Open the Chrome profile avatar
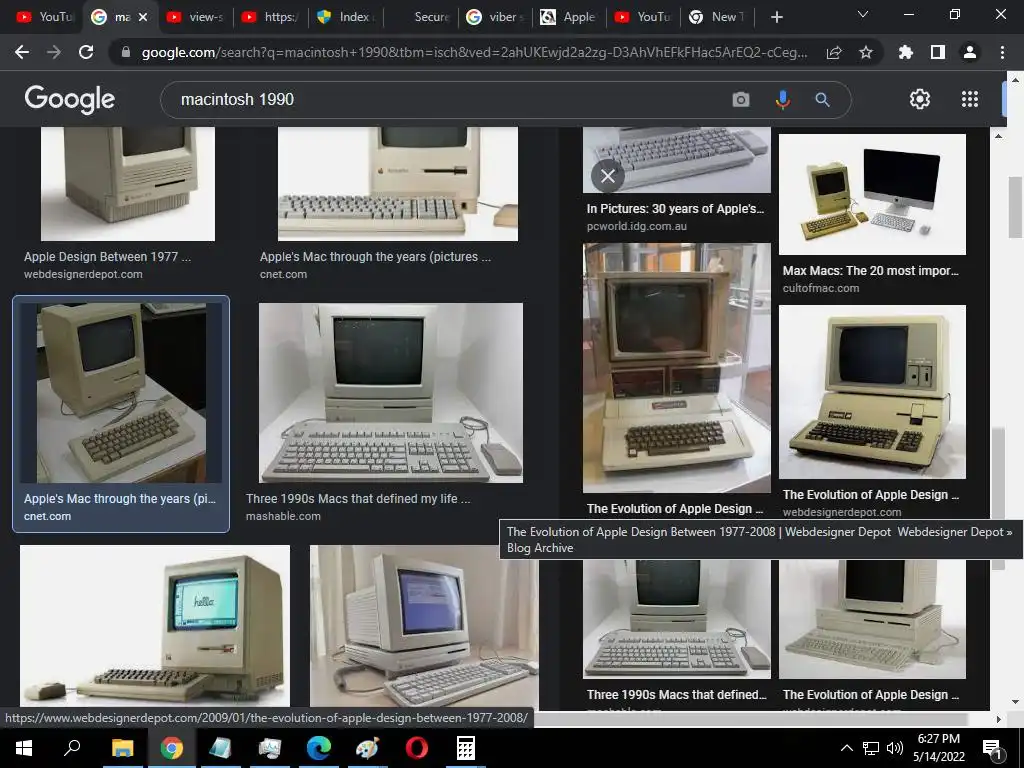Viewport: 1024px width, 768px height. [x=970, y=52]
